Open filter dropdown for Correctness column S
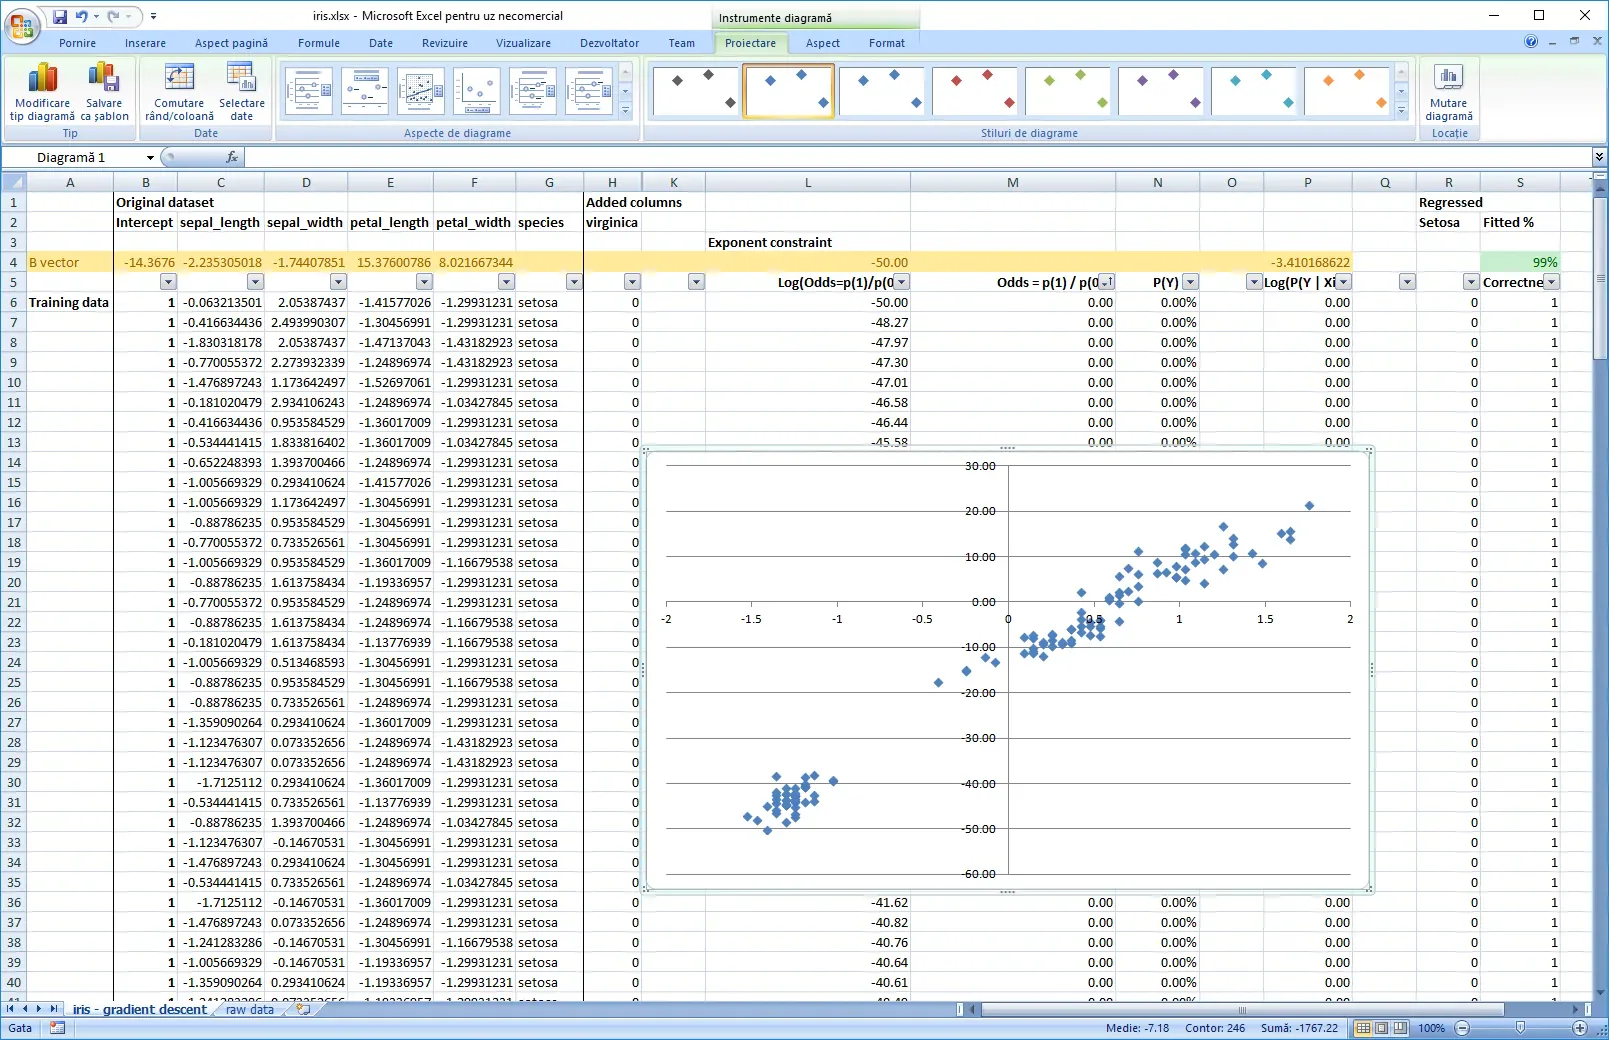 click(x=1551, y=282)
